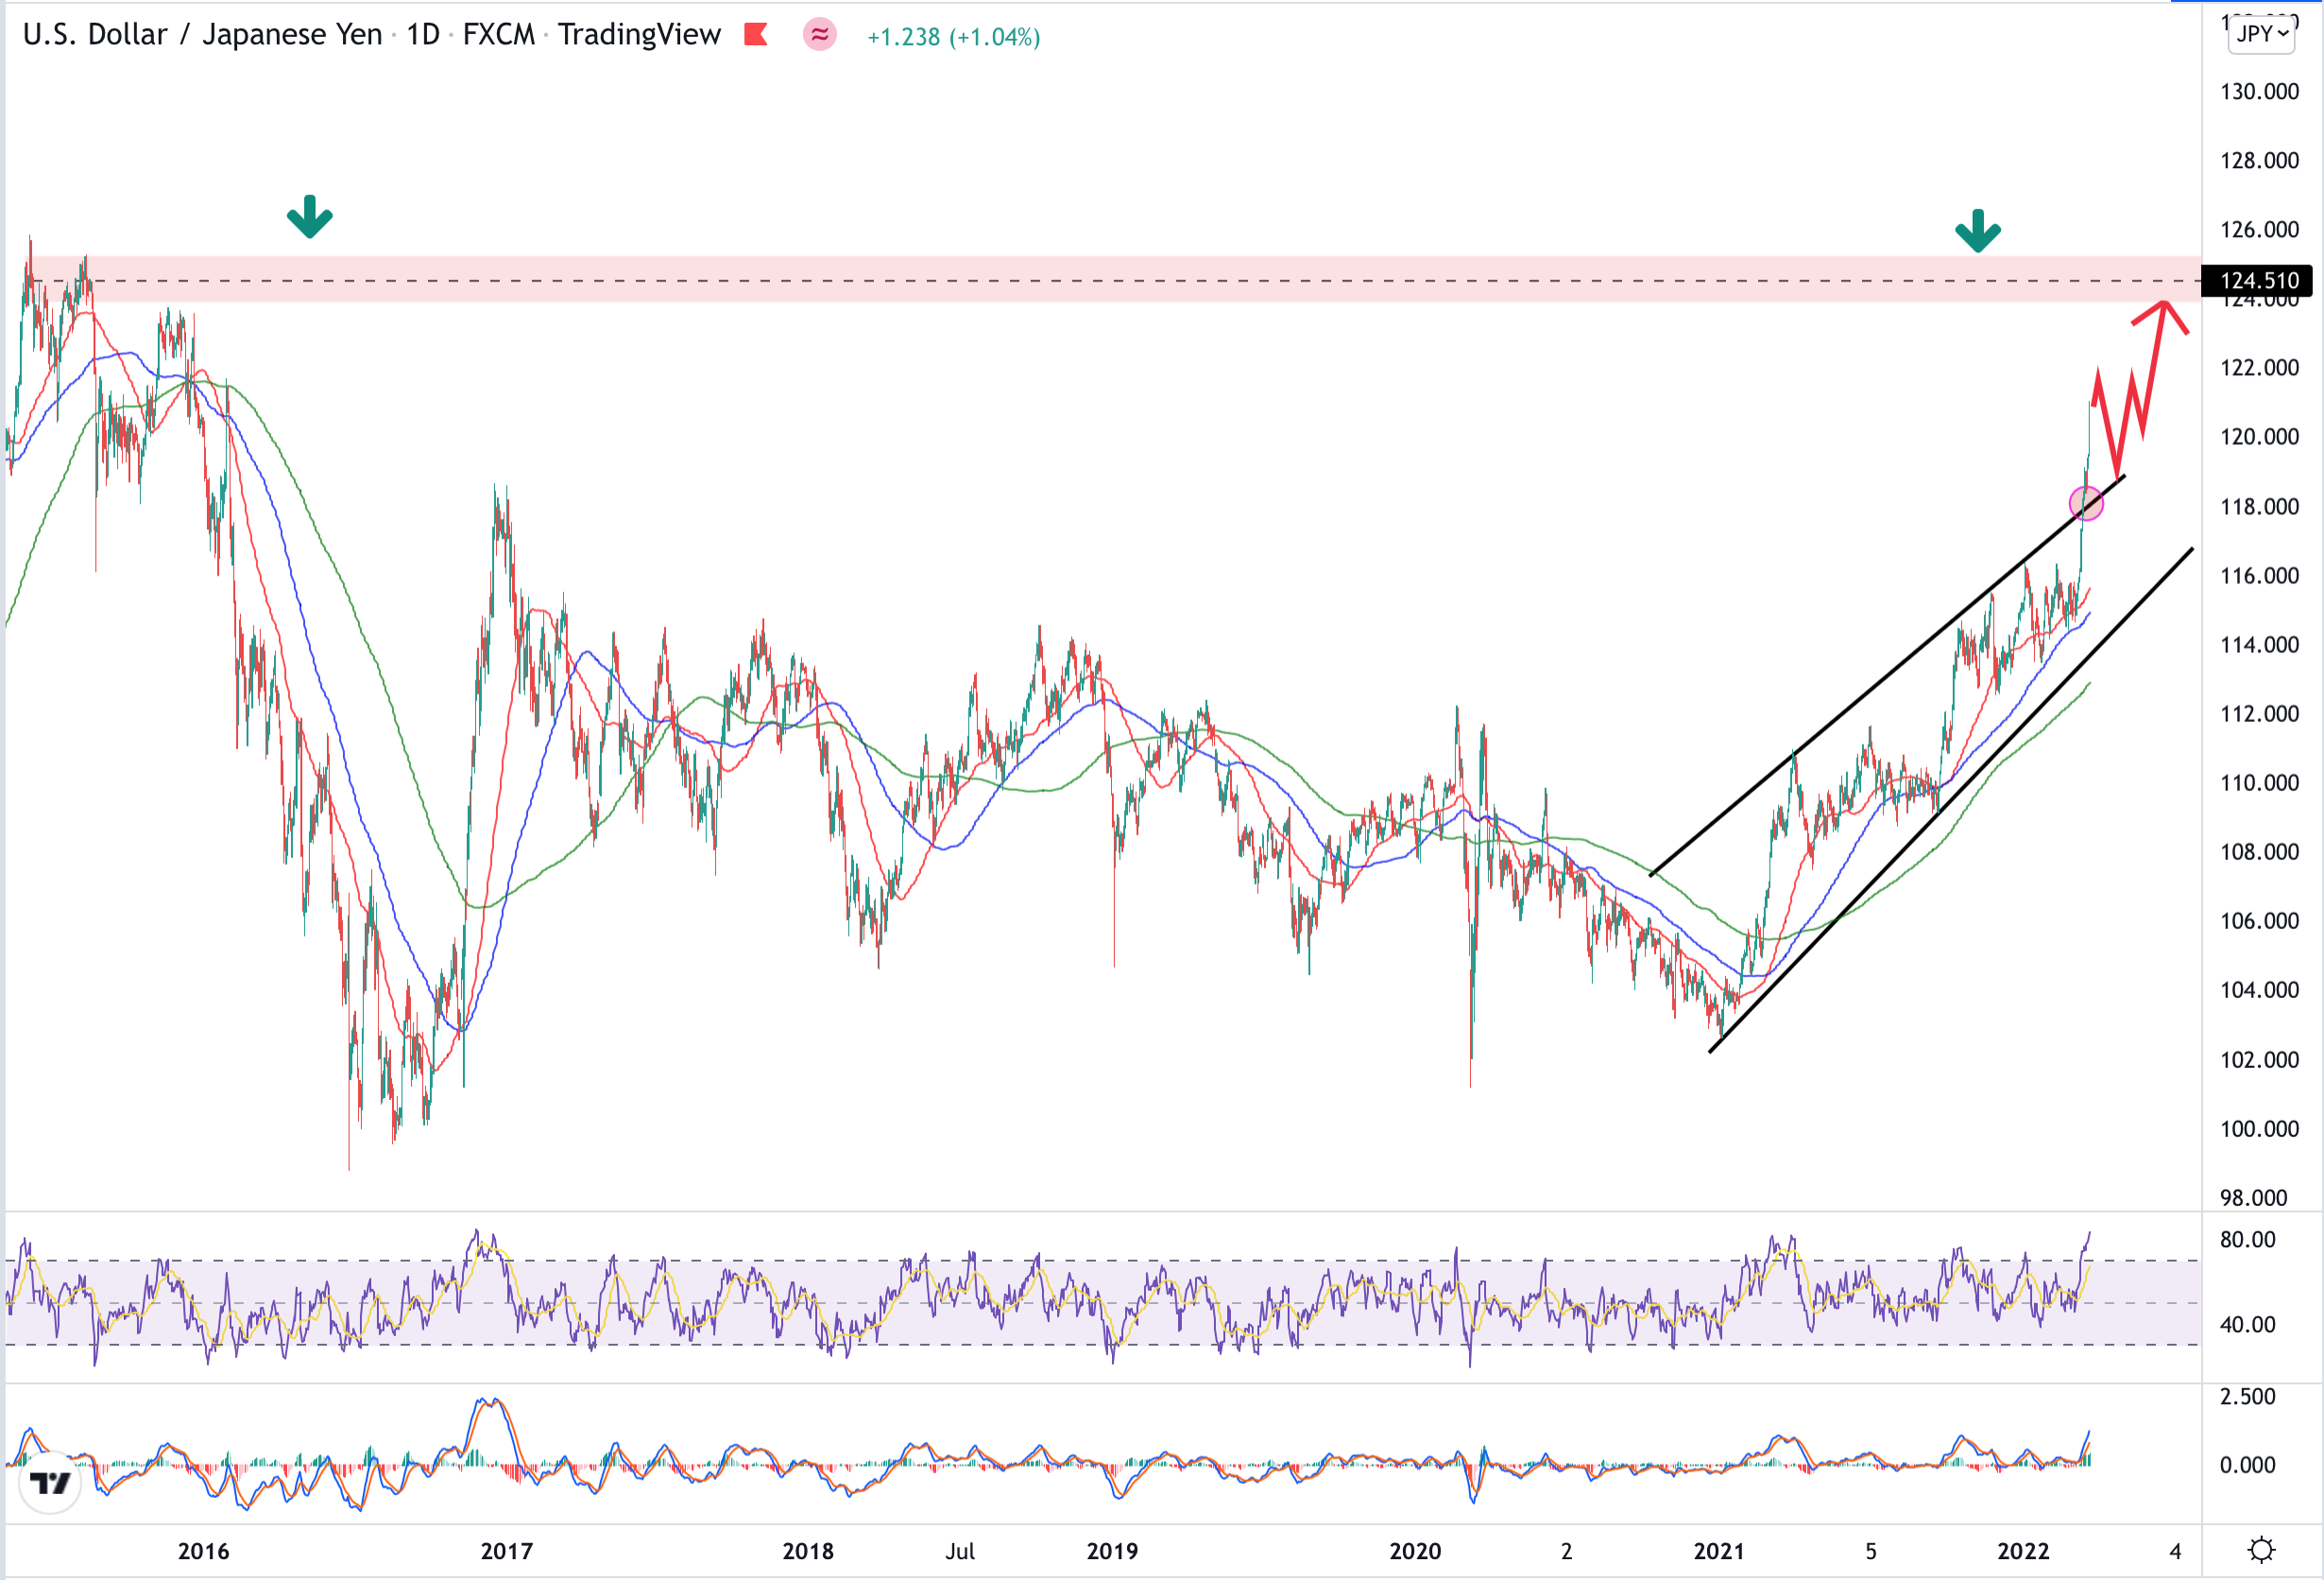The image size is (2324, 1580).
Task: Click the TradingView logo badge
Action: pos(50,1483)
